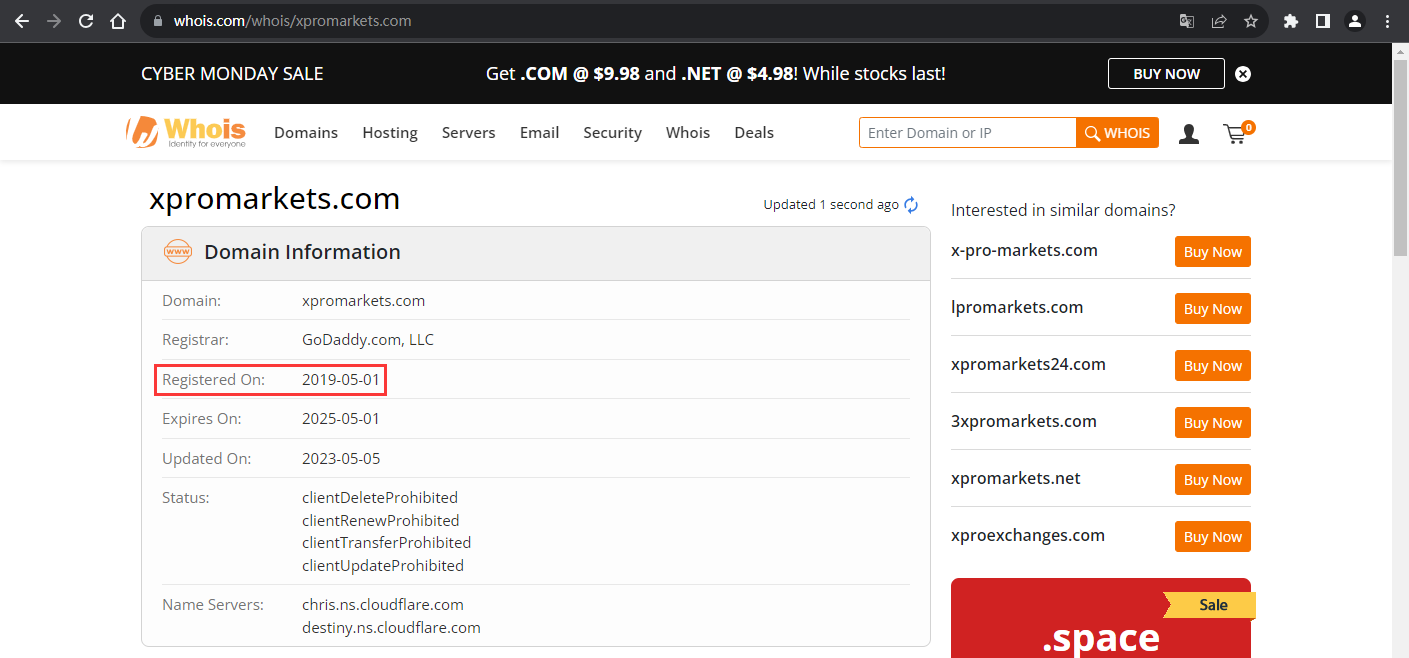Open the Security menu
The image size is (1409, 658).
click(612, 133)
